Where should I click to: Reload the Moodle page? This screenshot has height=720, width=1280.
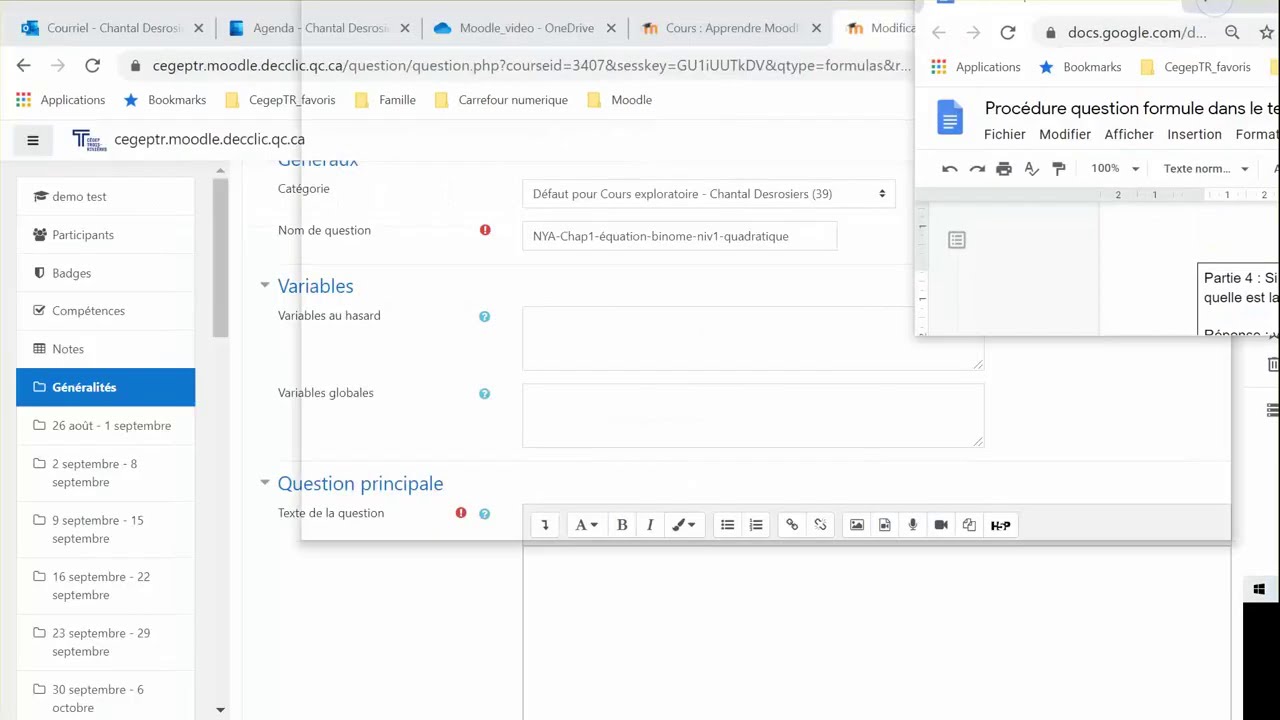(92, 66)
